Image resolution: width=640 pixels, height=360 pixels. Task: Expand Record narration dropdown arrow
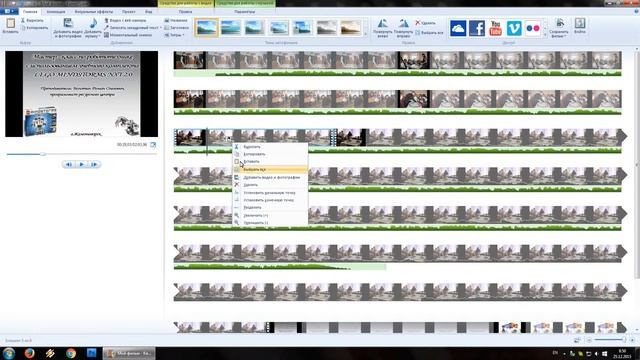(x=160, y=28)
